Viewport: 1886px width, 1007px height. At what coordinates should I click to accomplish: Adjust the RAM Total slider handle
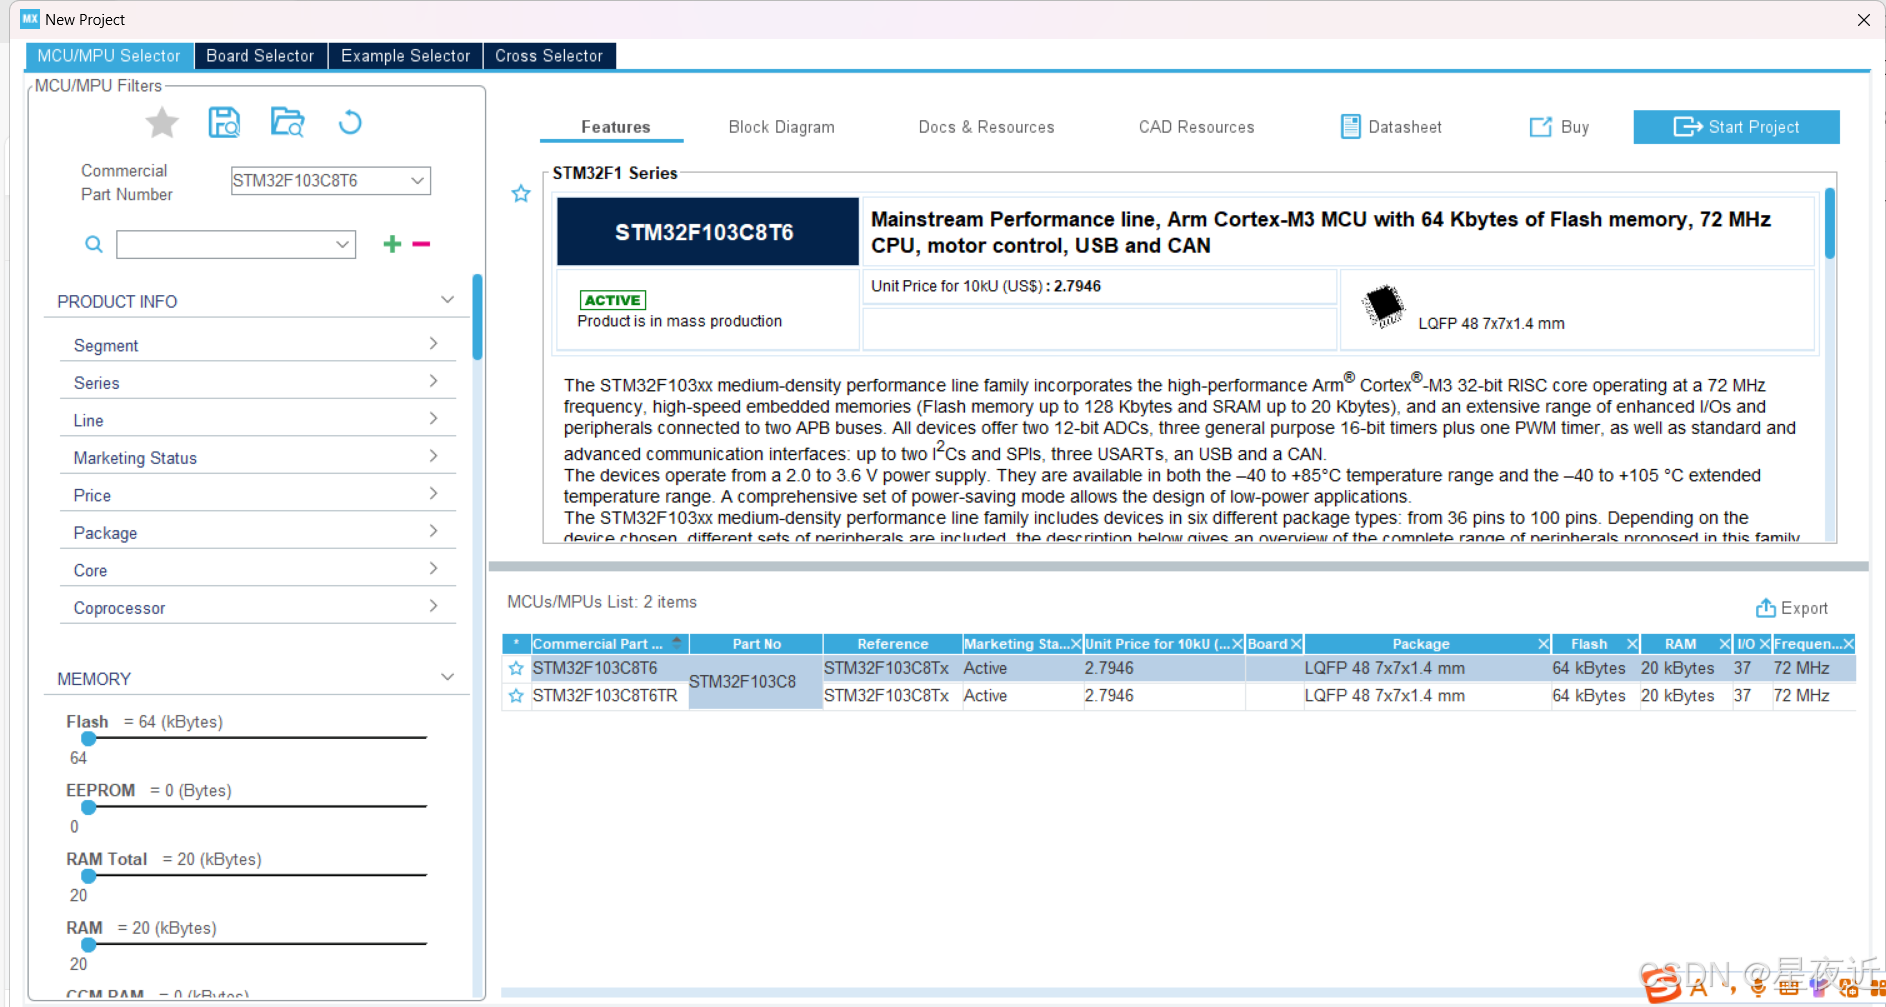(x=89, y=876)
